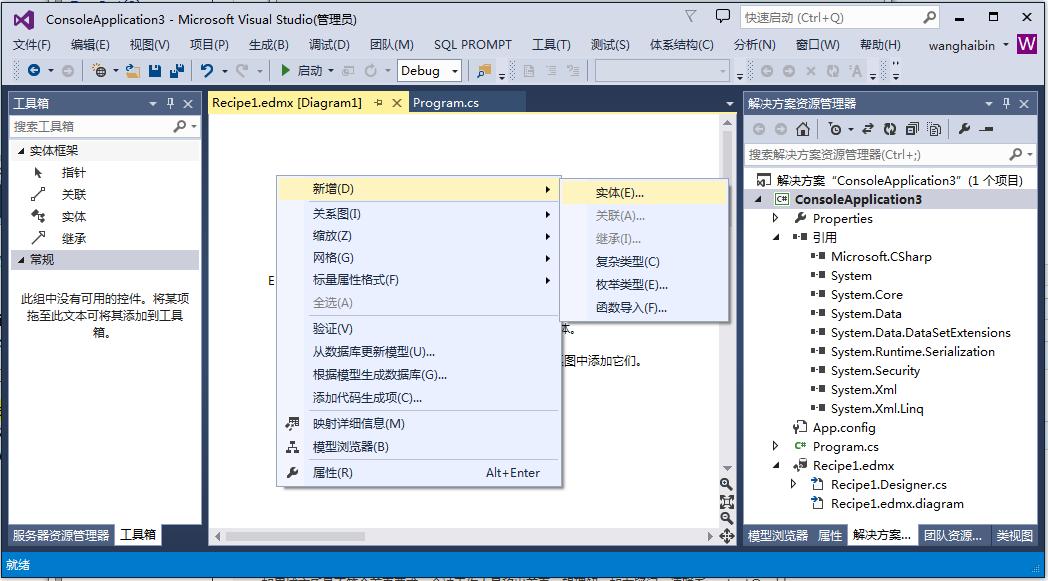Open the 文件(F) menu

click(x=32, y=45)
